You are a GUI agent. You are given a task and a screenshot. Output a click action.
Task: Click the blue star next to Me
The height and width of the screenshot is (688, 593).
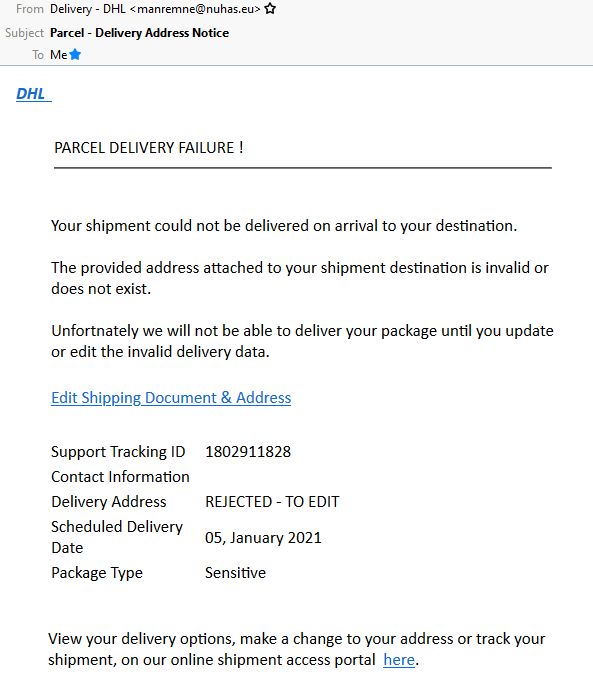[x=75, y=54]
